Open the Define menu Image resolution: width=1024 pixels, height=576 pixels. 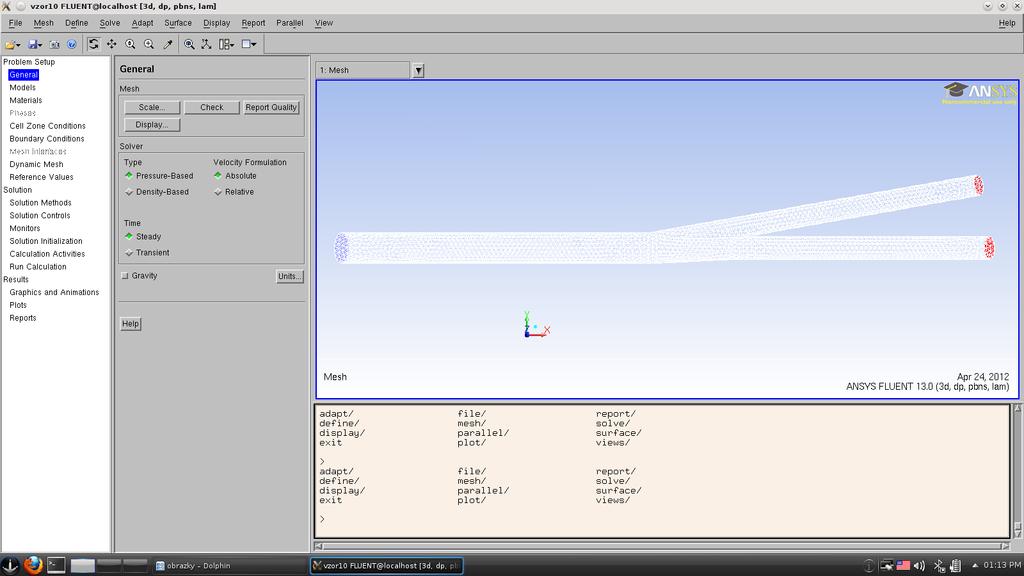76,23
